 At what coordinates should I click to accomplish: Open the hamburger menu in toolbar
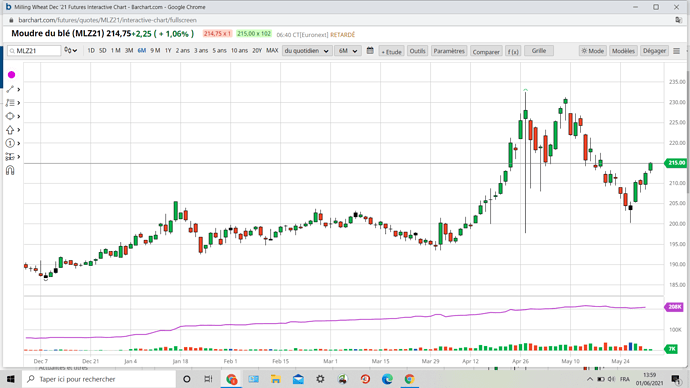point(677,51)
